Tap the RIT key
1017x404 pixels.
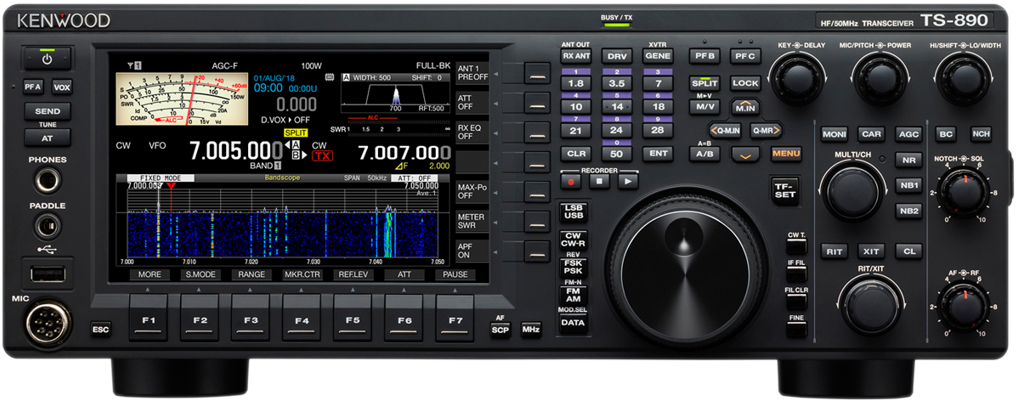click(834, 251)
